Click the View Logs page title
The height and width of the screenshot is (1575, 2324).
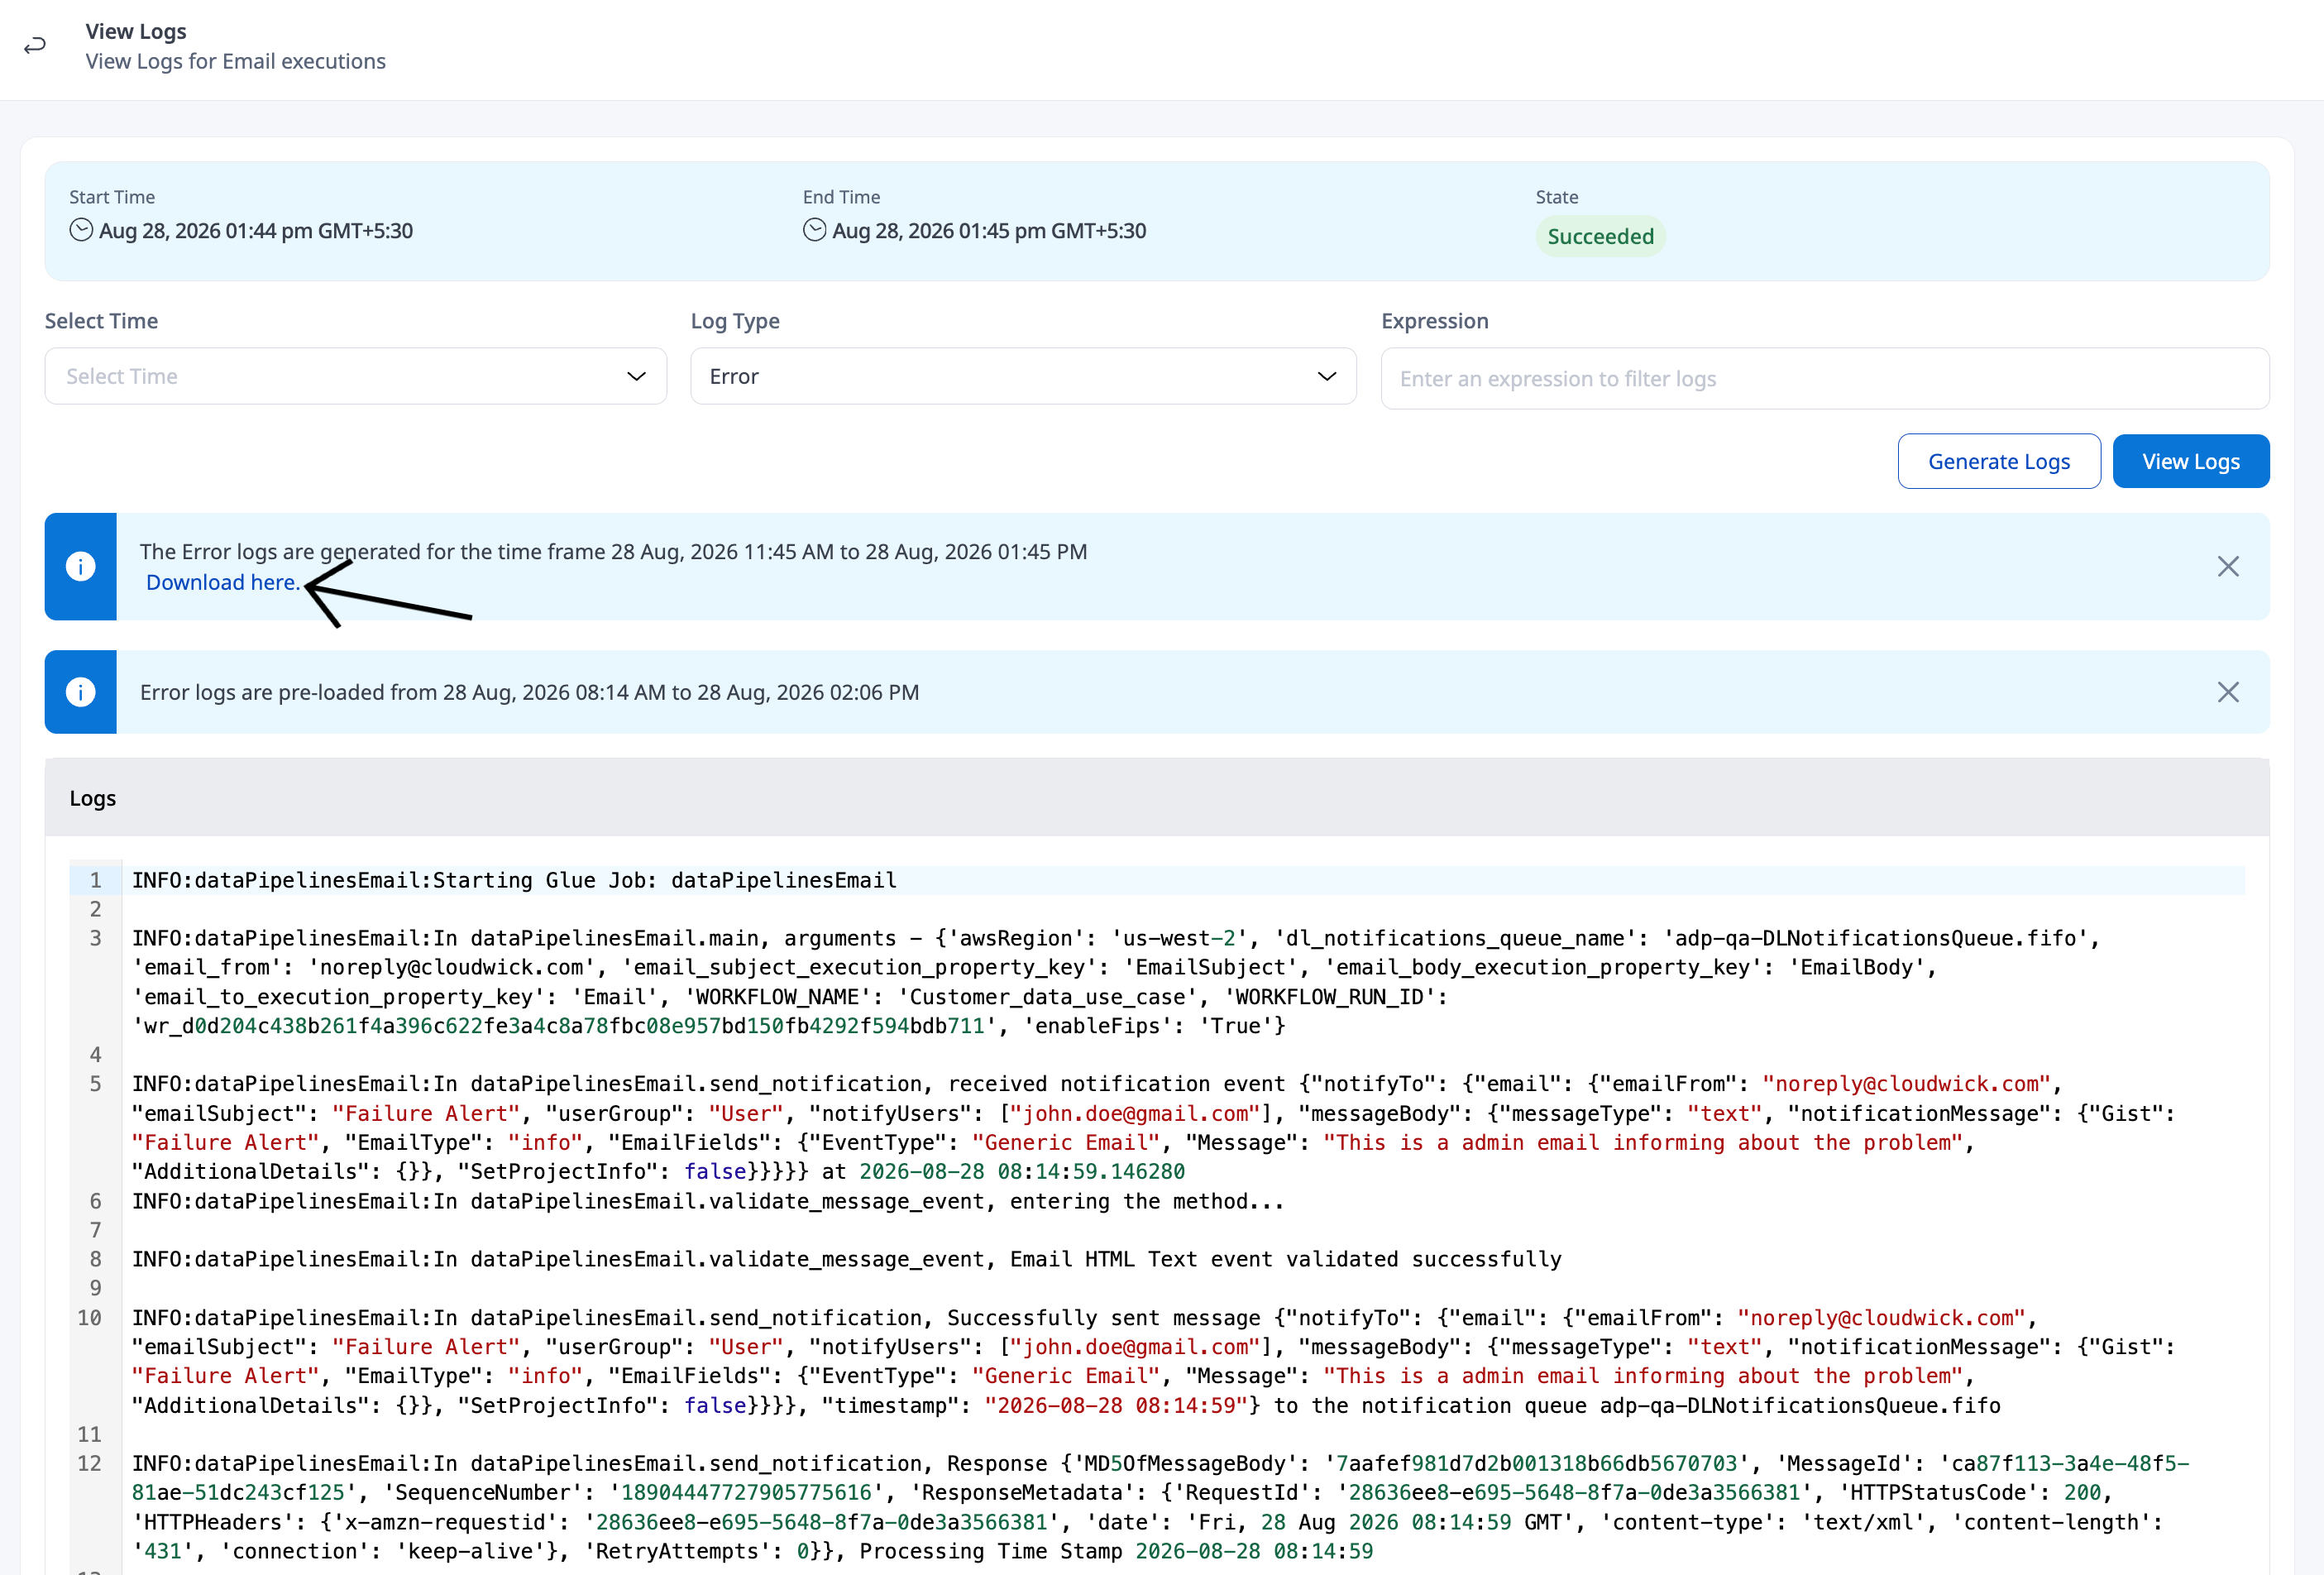coord(136,31)
